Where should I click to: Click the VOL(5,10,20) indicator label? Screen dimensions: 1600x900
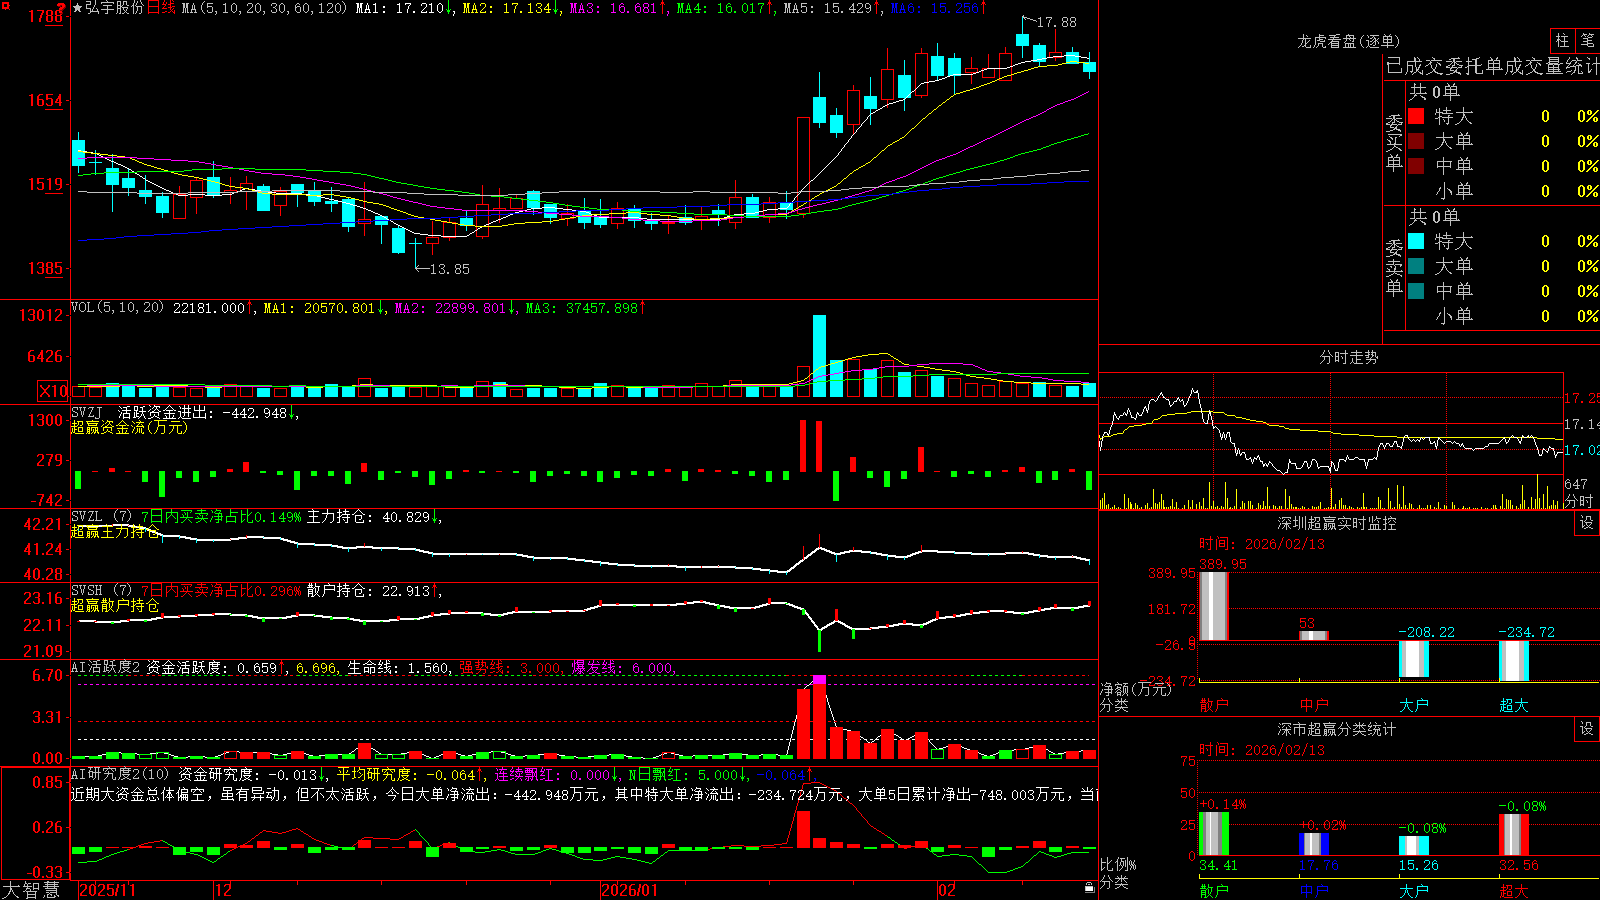117,308
